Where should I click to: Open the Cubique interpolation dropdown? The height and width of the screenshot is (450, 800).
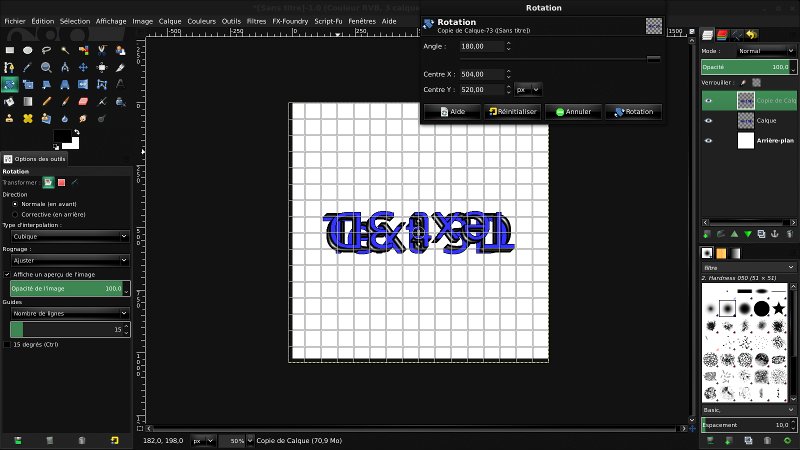(x=70, y=236)
